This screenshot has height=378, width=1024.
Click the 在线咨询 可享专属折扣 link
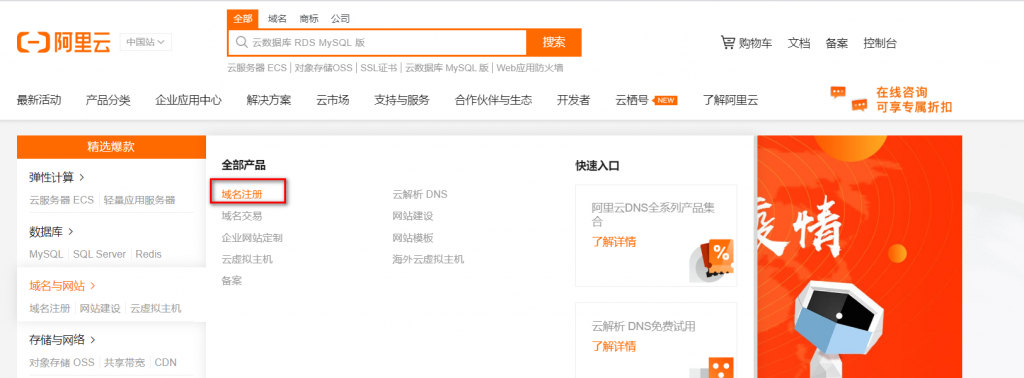click(914, 100)
